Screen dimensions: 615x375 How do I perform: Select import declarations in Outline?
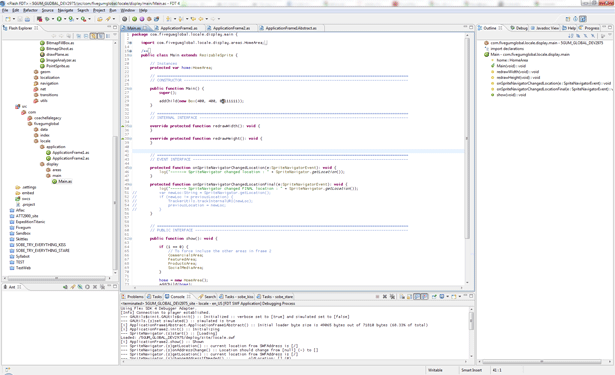click(x=506, y=49)
